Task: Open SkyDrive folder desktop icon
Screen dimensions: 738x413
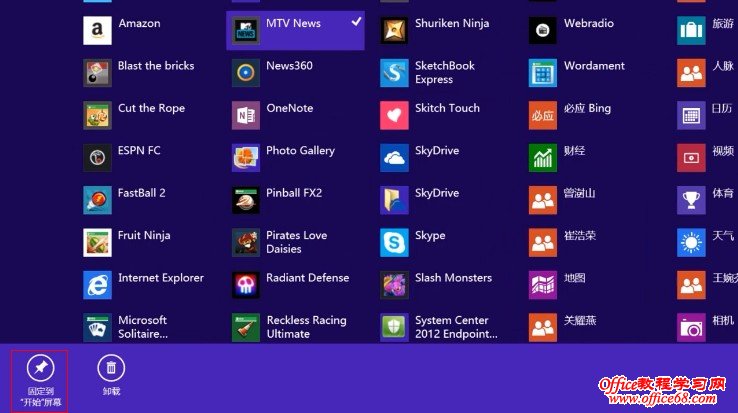Action: [394, 200]
